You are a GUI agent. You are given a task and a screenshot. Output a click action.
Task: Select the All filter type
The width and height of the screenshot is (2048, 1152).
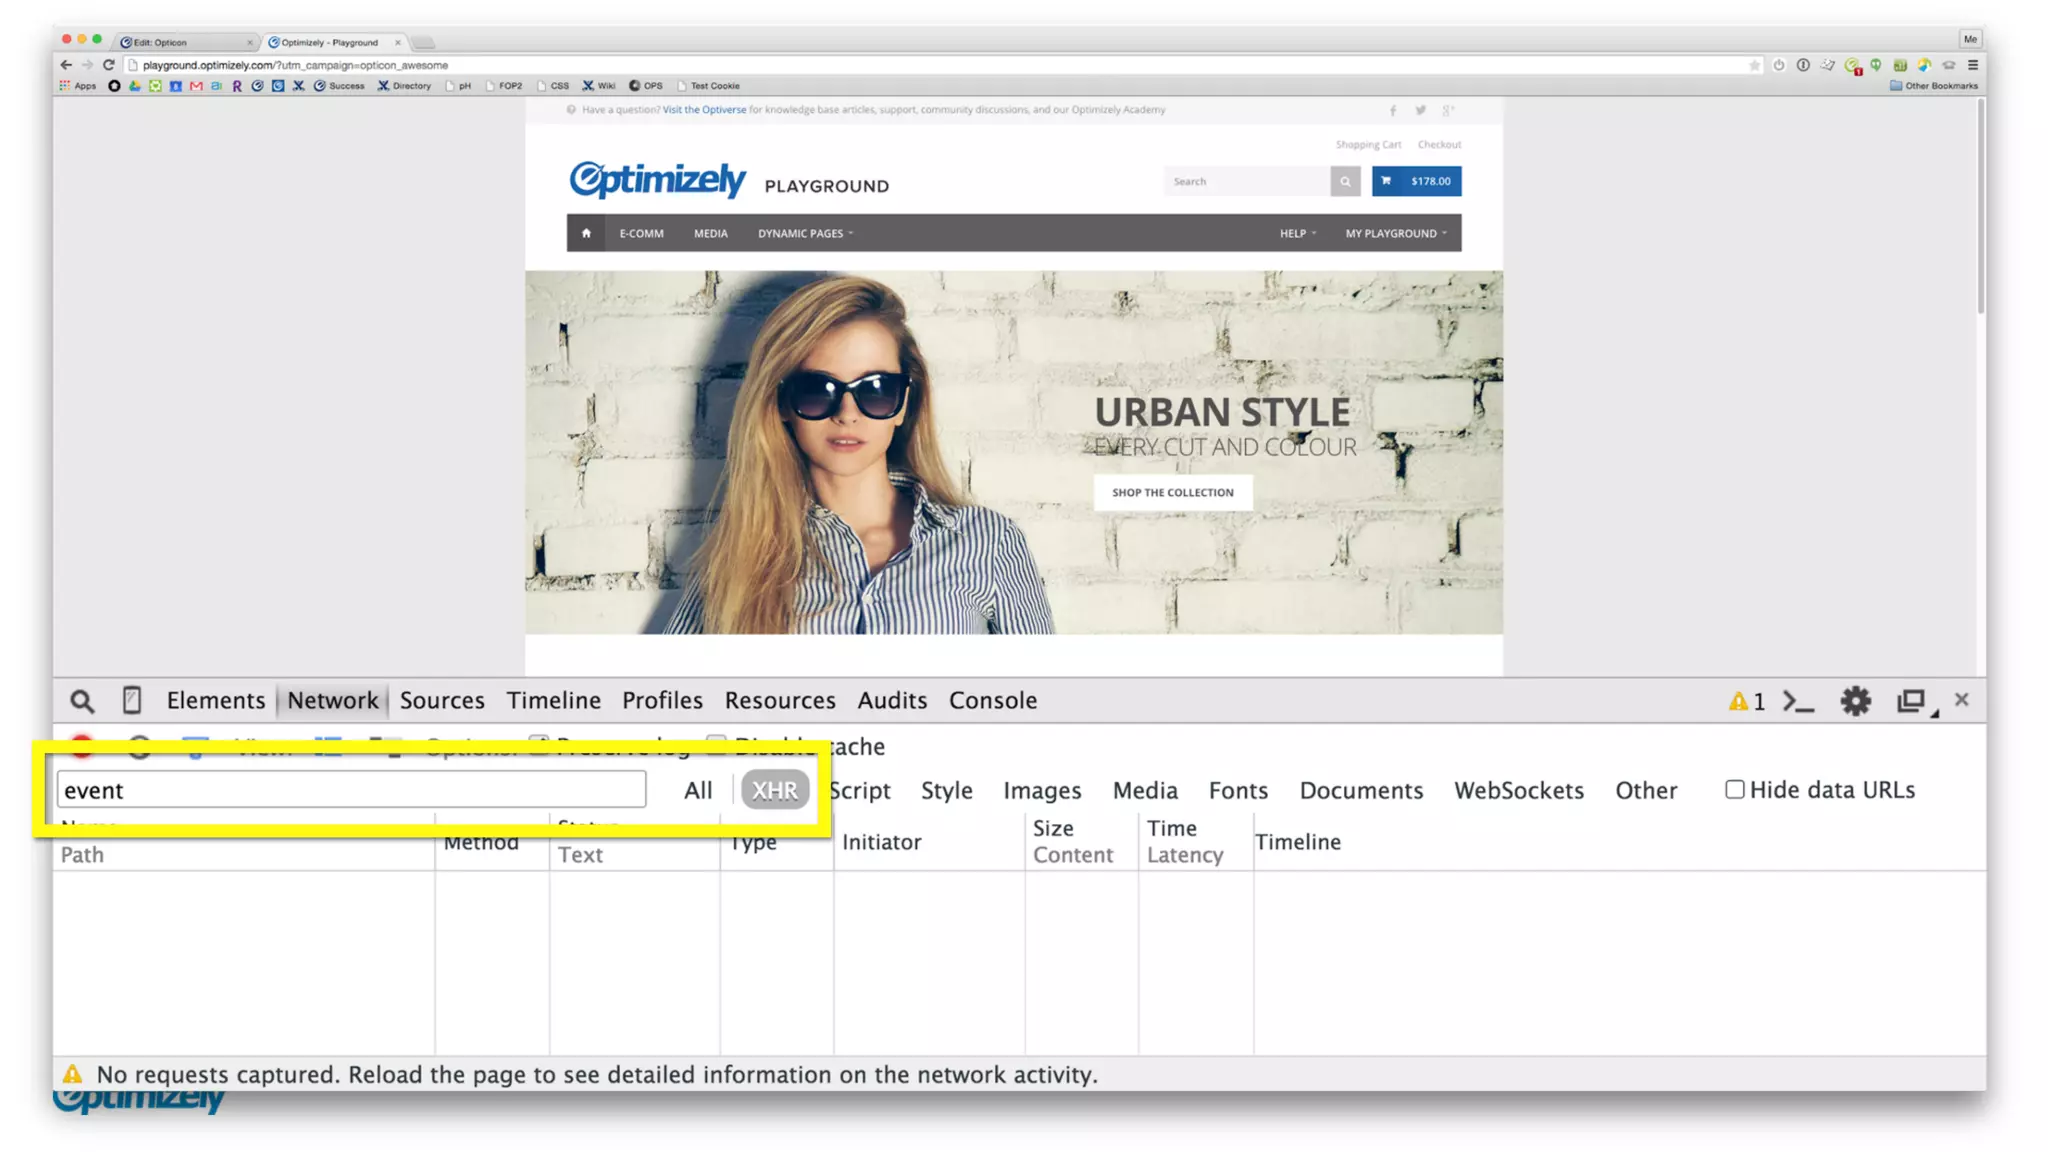point(698,790)
